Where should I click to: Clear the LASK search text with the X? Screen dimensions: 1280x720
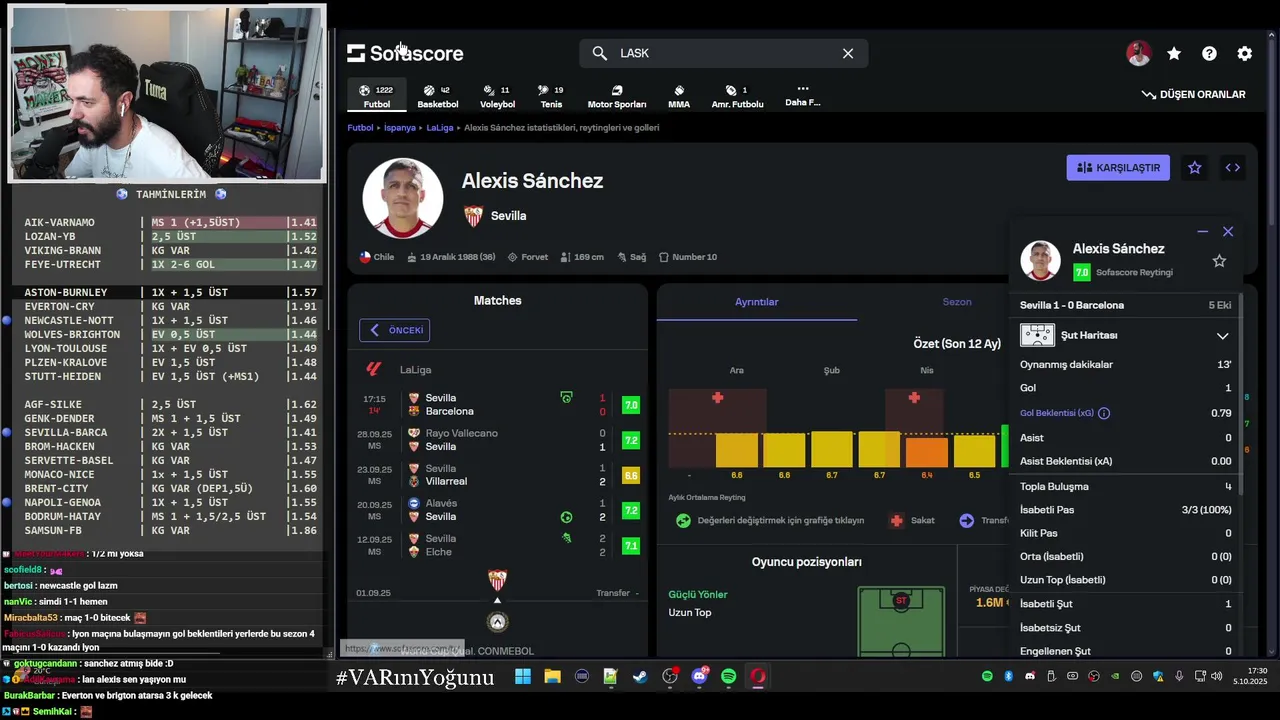pyautogui.click(x=848, y=53)
